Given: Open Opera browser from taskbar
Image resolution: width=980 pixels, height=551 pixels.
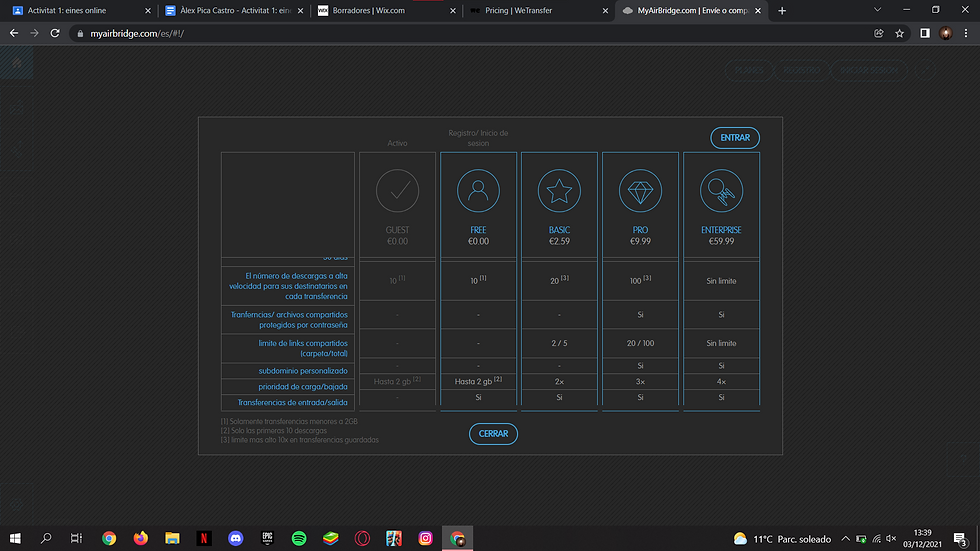Looking at the screenshot, I should 362,538.
